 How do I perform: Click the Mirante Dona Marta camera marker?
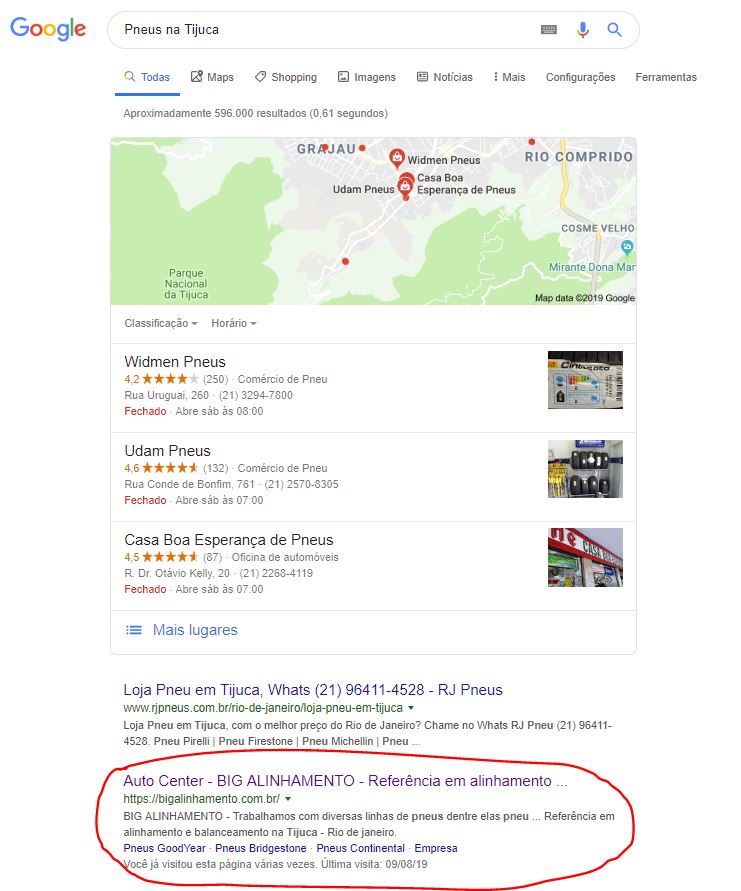click(x=627, y=247)
